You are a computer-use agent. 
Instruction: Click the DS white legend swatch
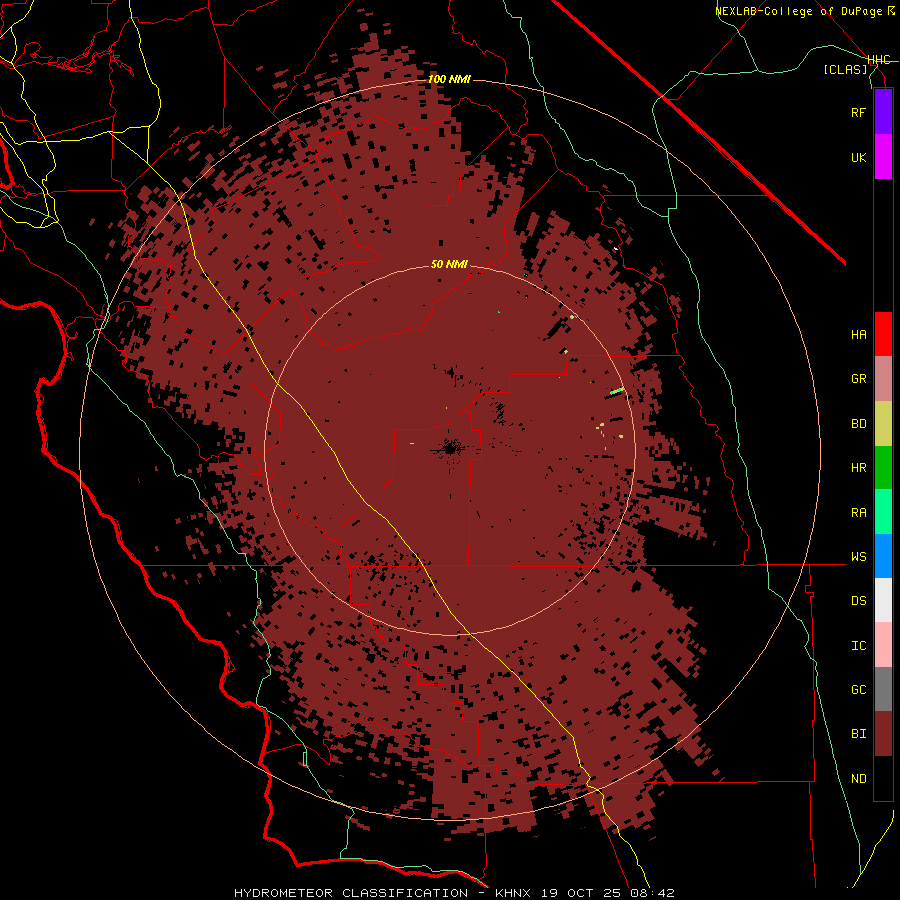(x=883, y=600)
